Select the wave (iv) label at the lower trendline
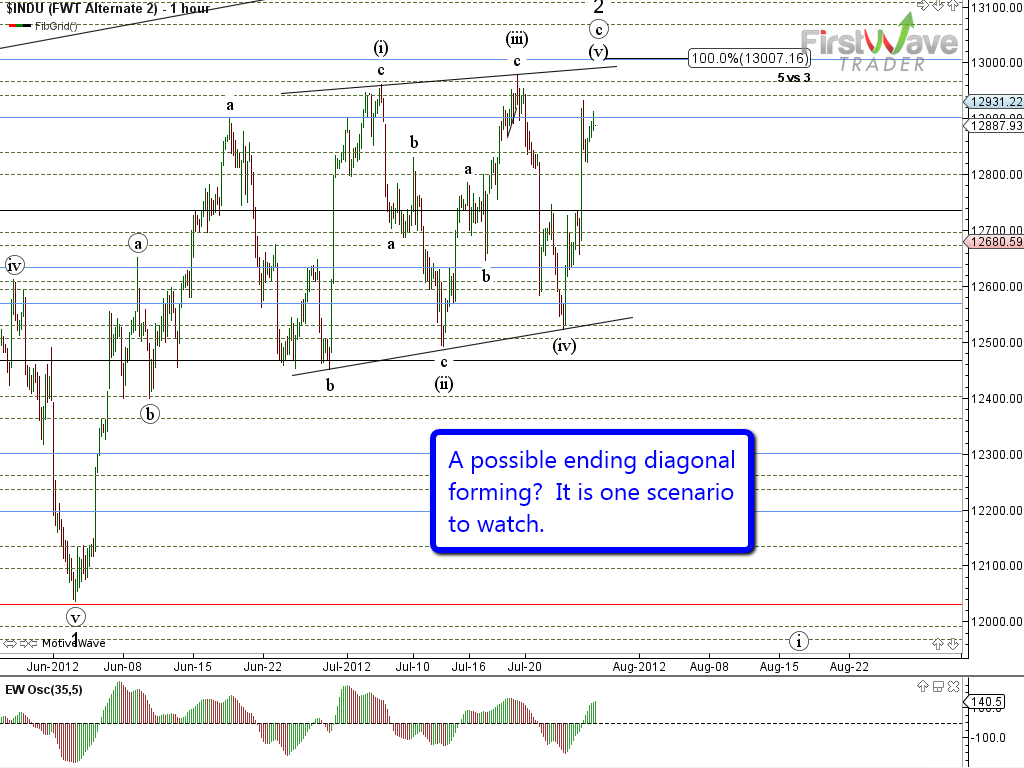Image resolution: width=1024 pixels, height=768 pixels. click(564, 346)
